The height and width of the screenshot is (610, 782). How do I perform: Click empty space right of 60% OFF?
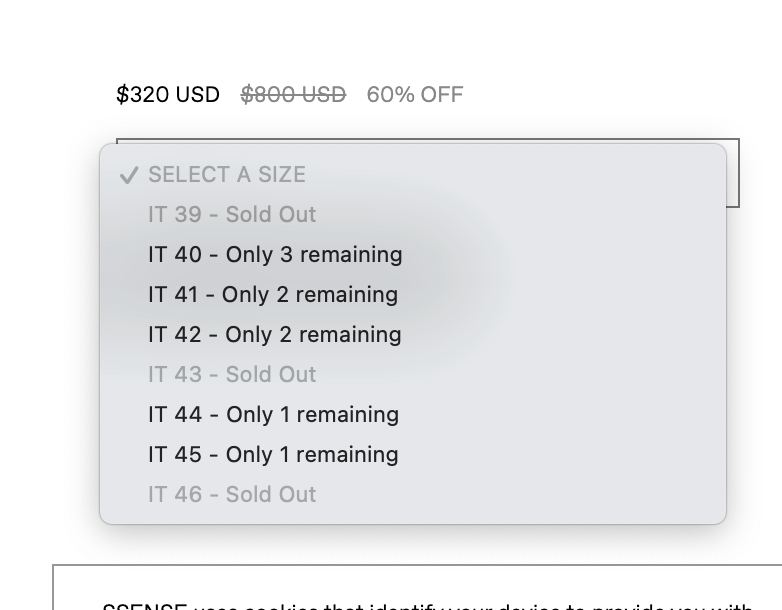click(x=600, y=95)
